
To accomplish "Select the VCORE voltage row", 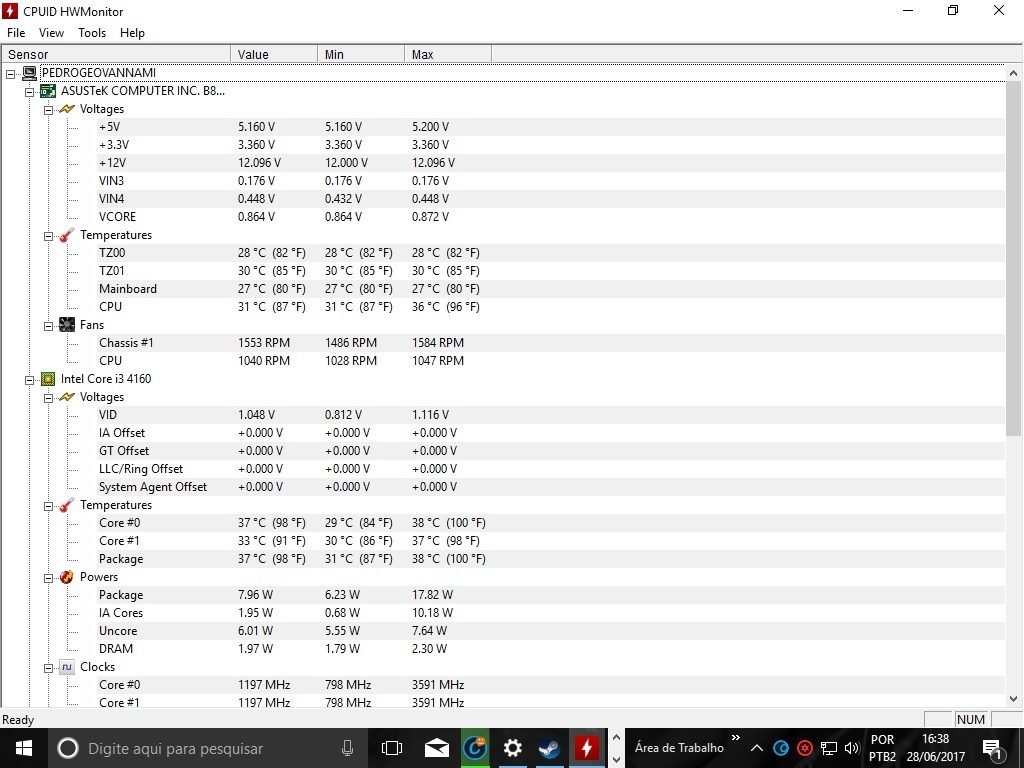I will [551, 217].
